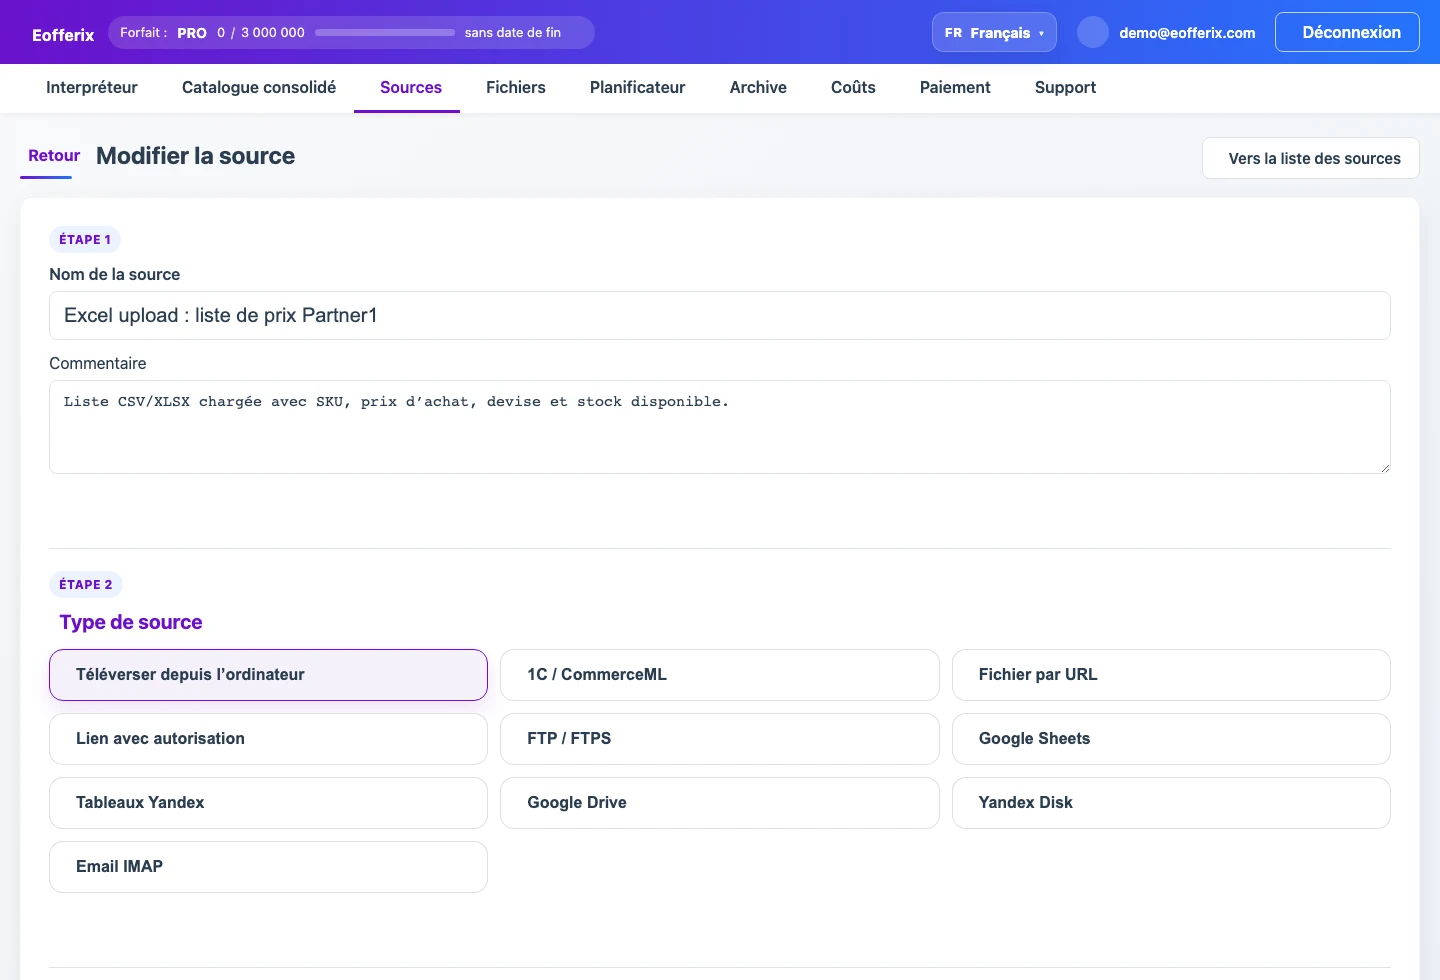Click the Forfait PRO plan label

click(163, 33)
